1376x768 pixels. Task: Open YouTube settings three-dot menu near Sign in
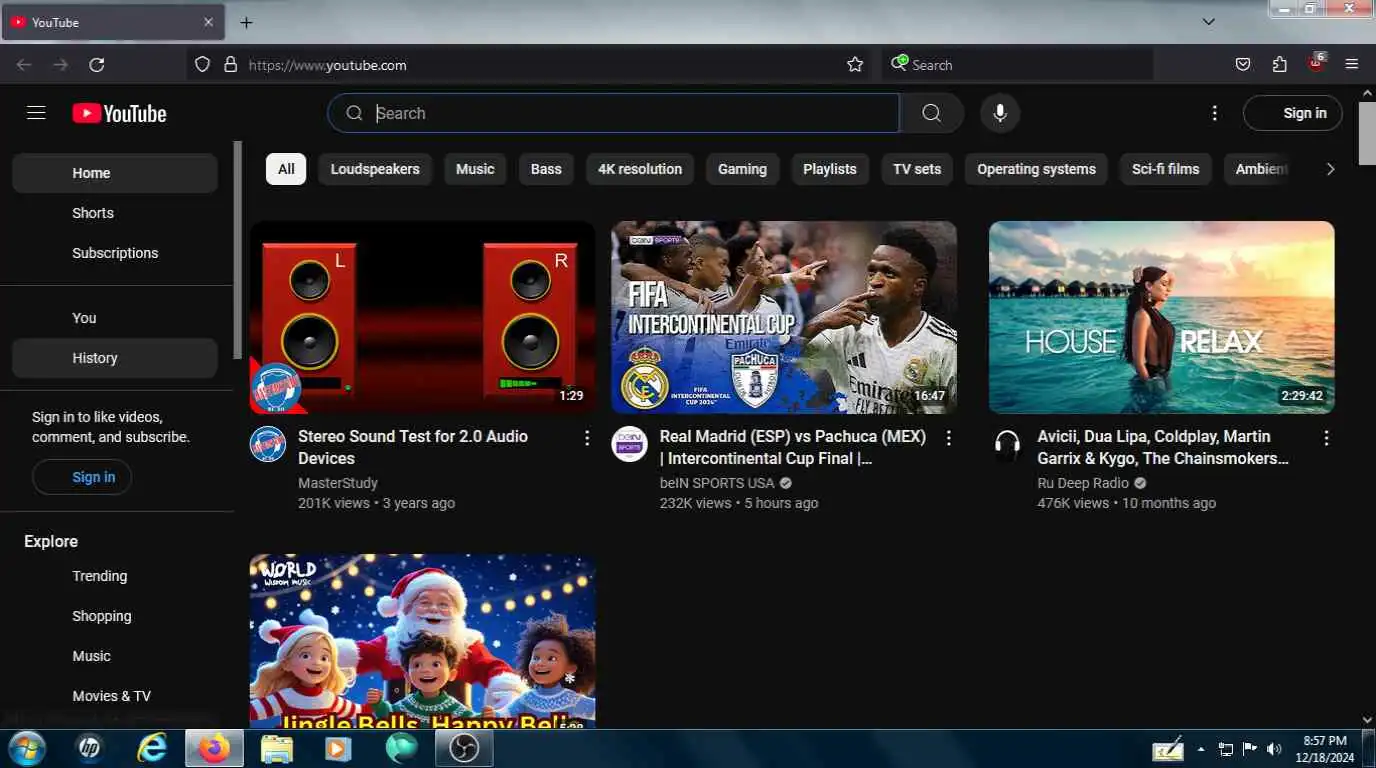point(1214,113)
